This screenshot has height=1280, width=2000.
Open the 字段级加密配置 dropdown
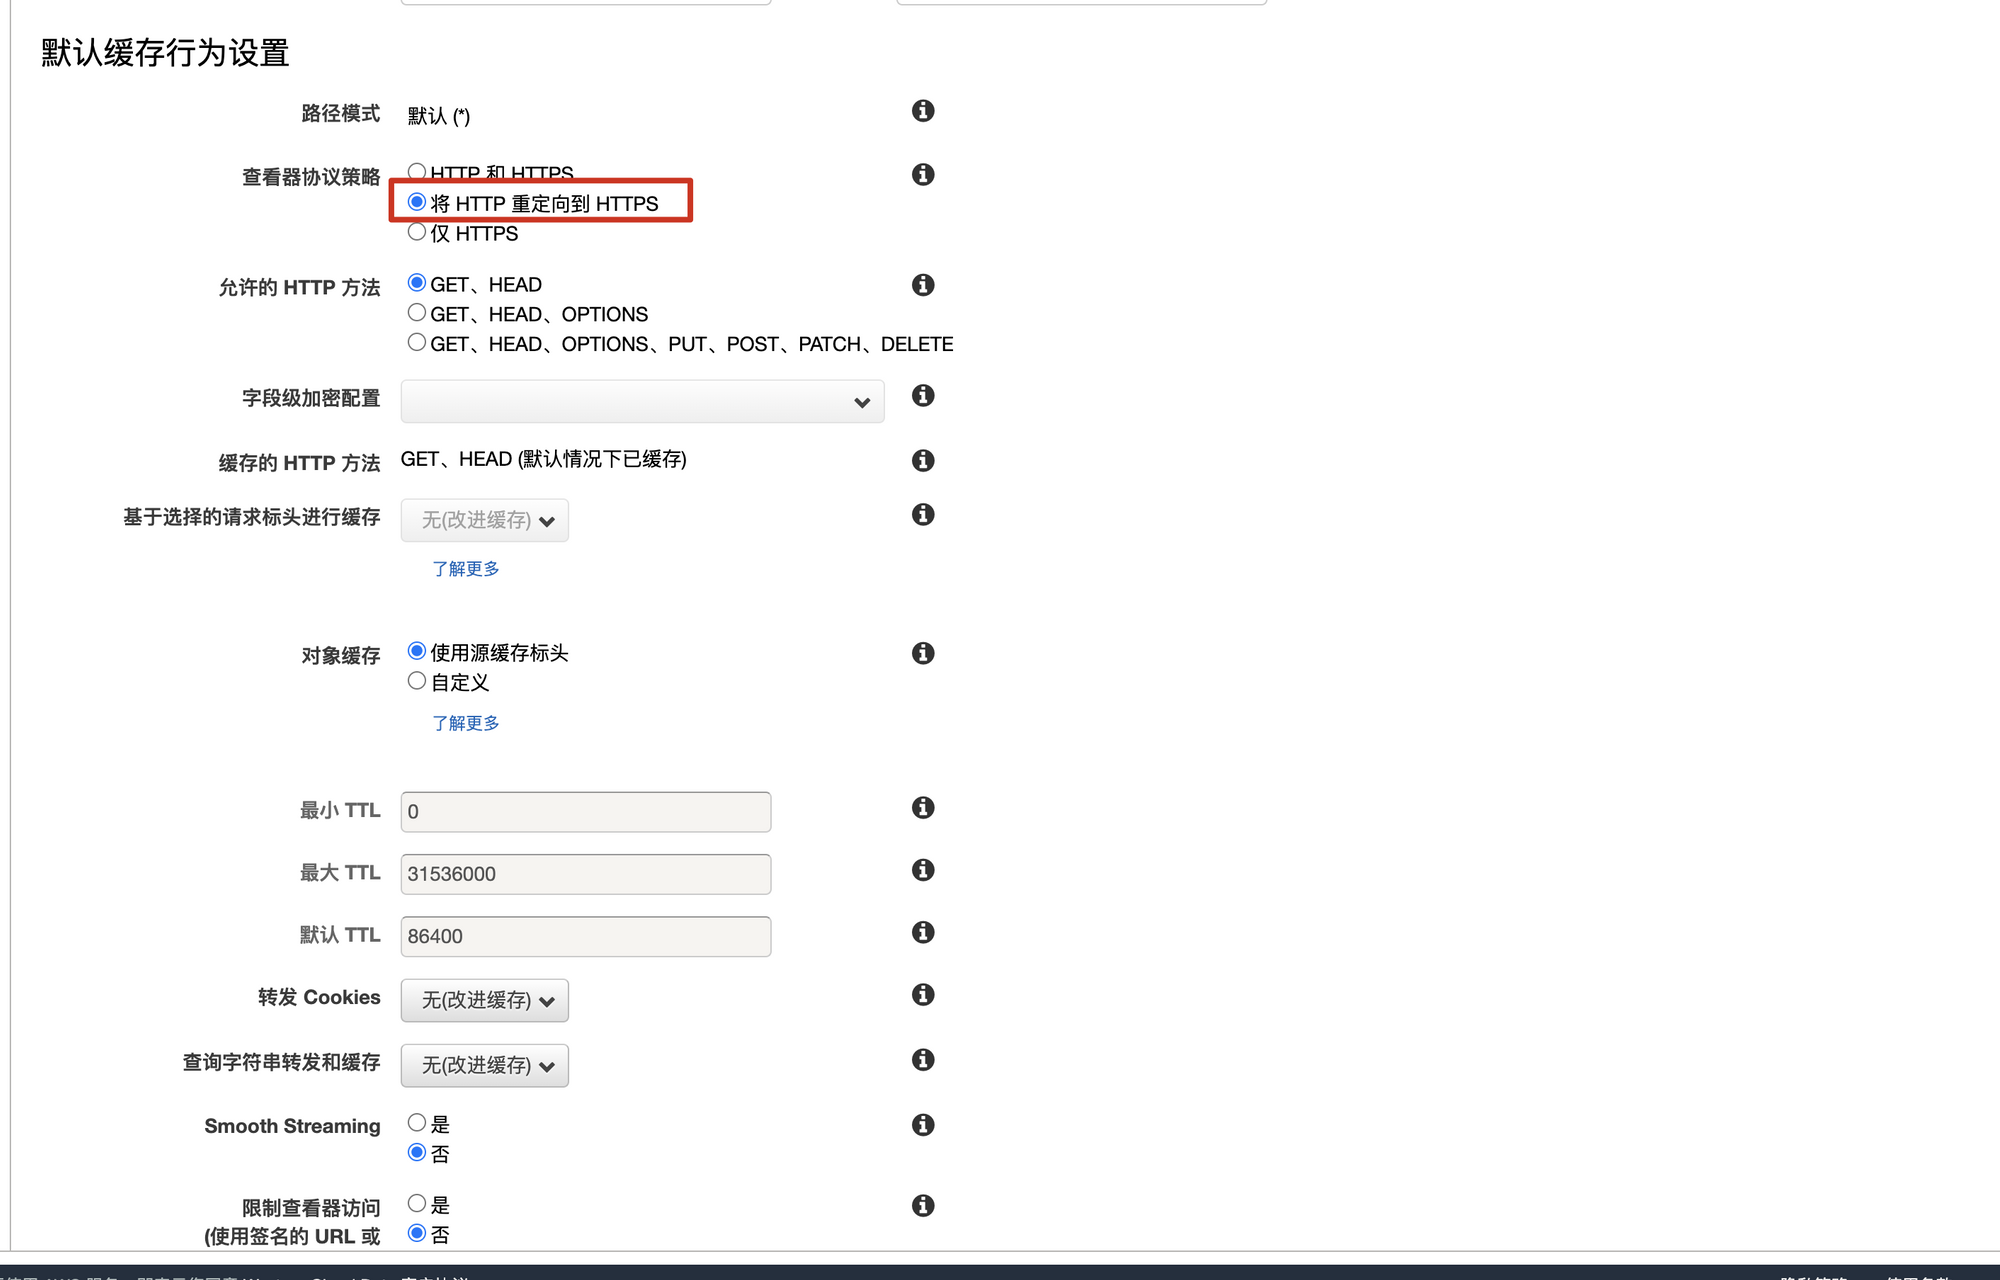(x=642, y=402)
